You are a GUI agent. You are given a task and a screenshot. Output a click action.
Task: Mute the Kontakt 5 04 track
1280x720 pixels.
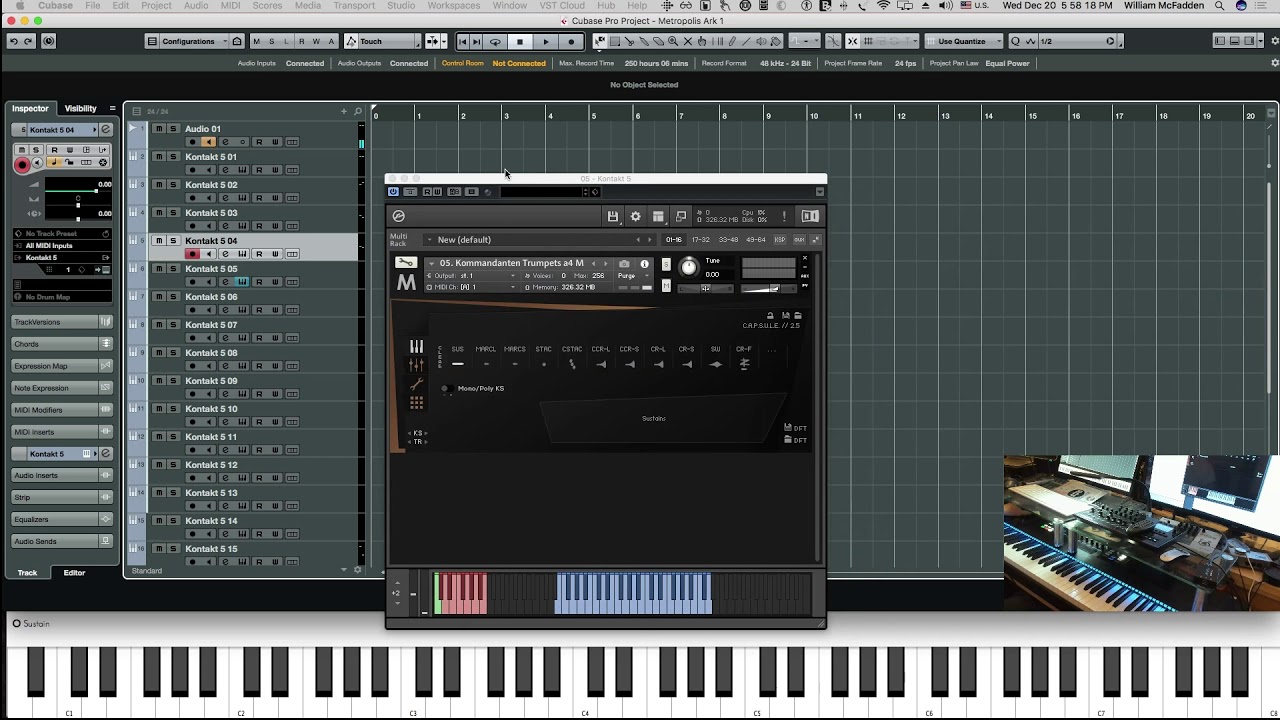[x=158, y=241]
